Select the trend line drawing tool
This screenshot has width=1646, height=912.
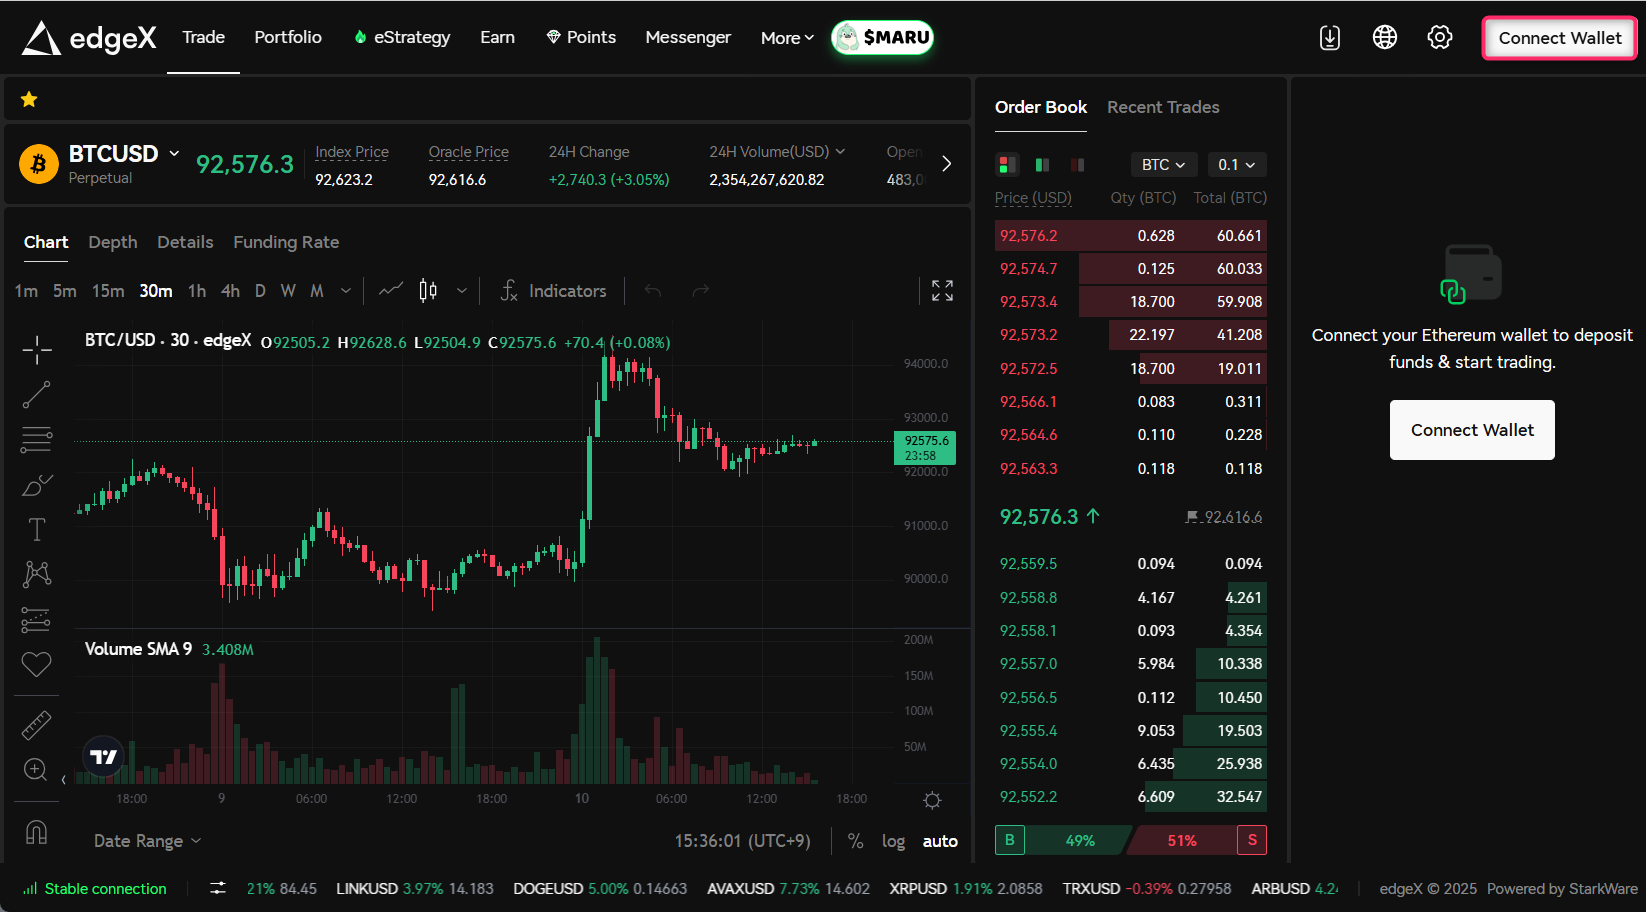37,395
